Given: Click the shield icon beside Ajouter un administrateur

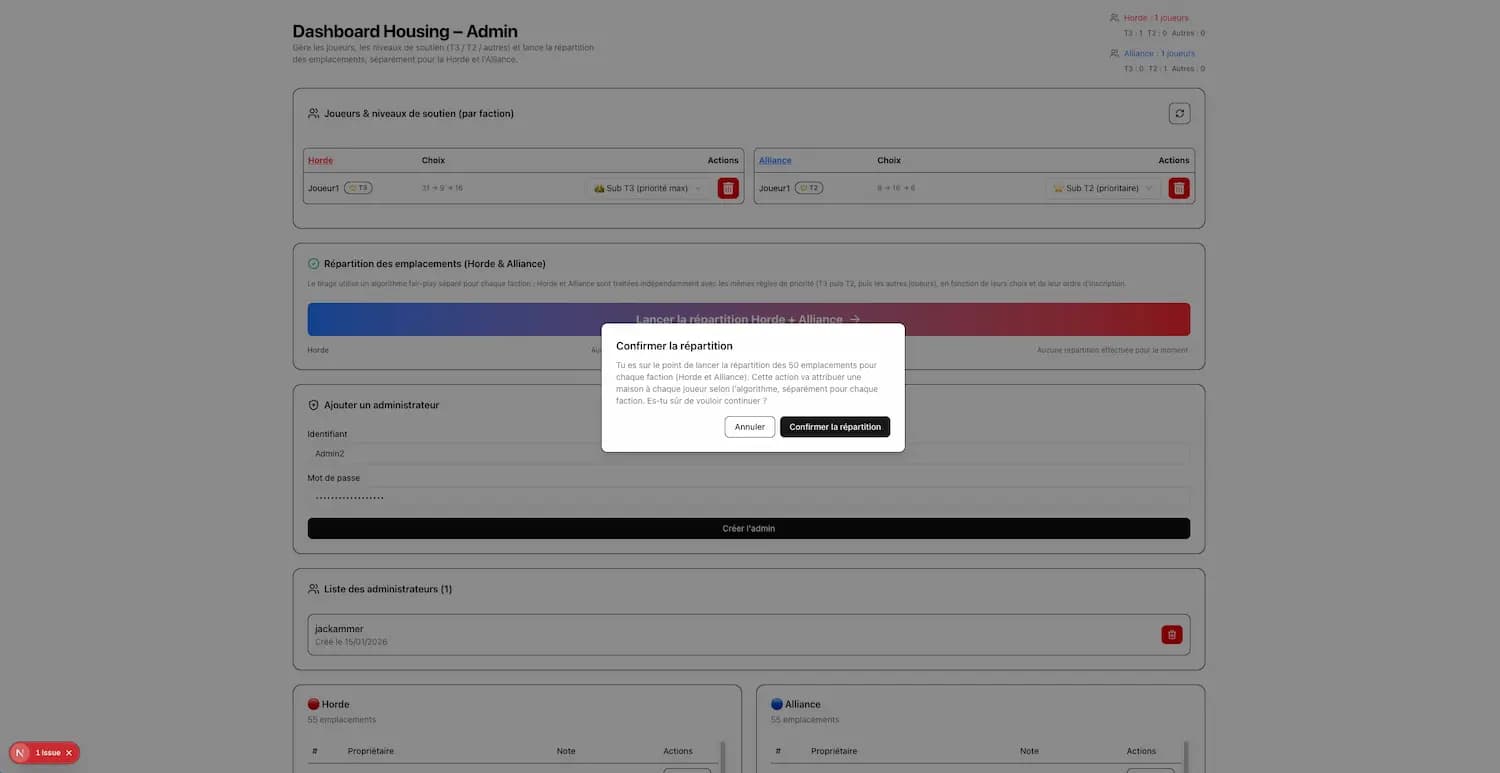Looking at the screenshot, I should [x=313, y=405].
